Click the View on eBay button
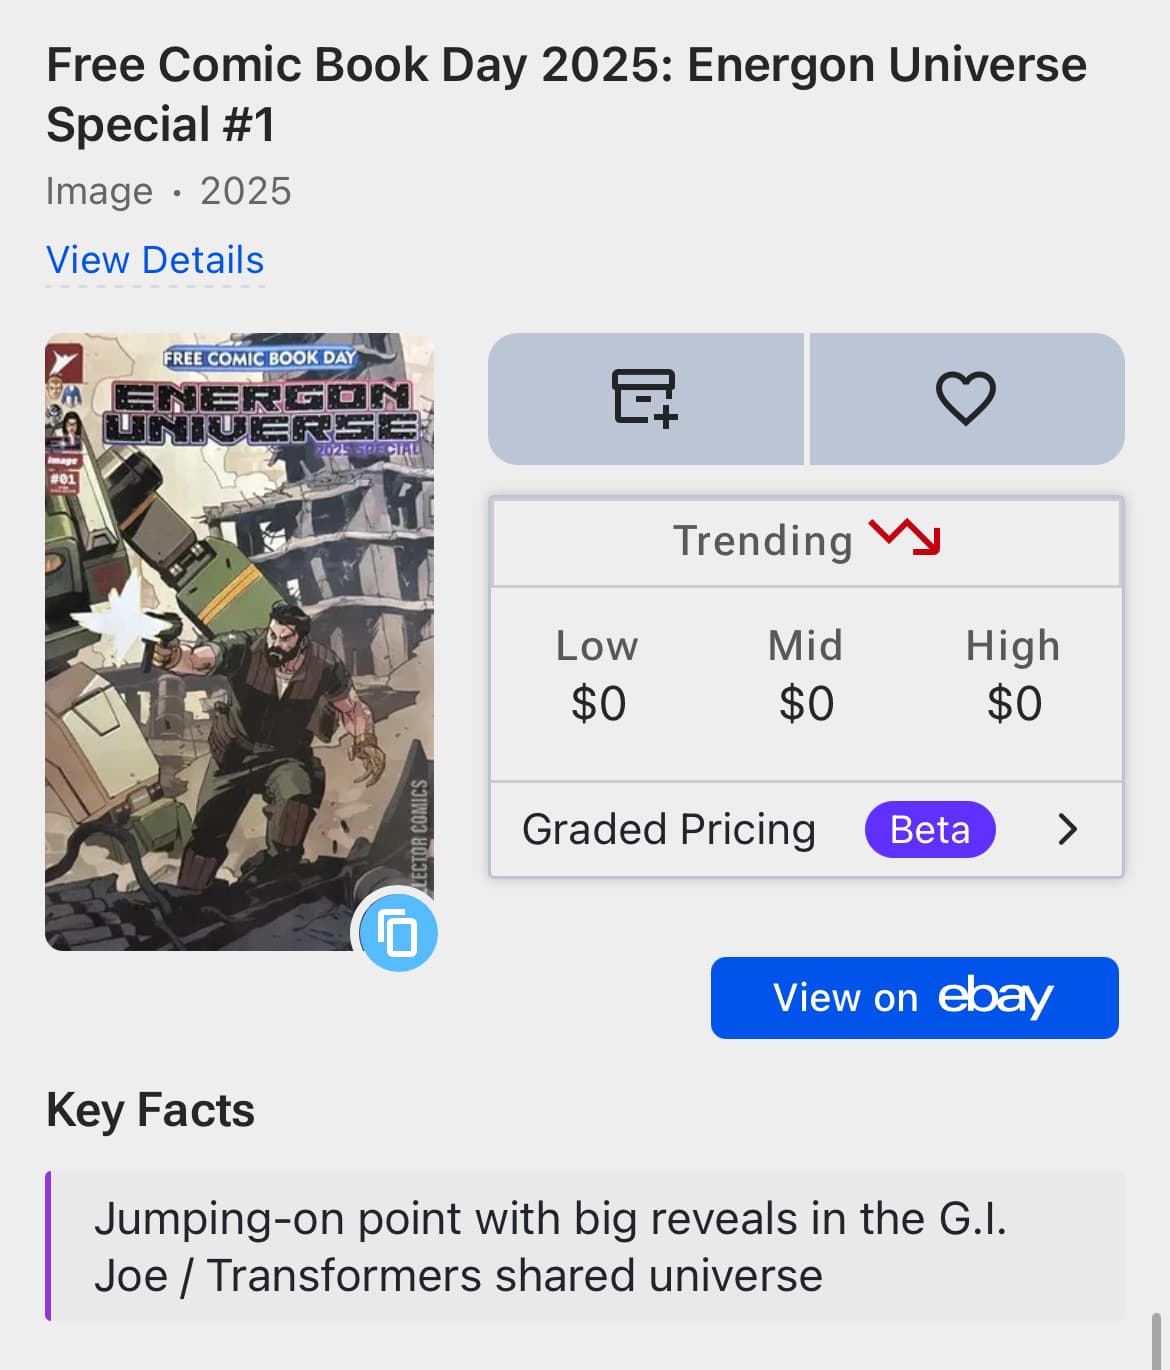 (915, 998)
